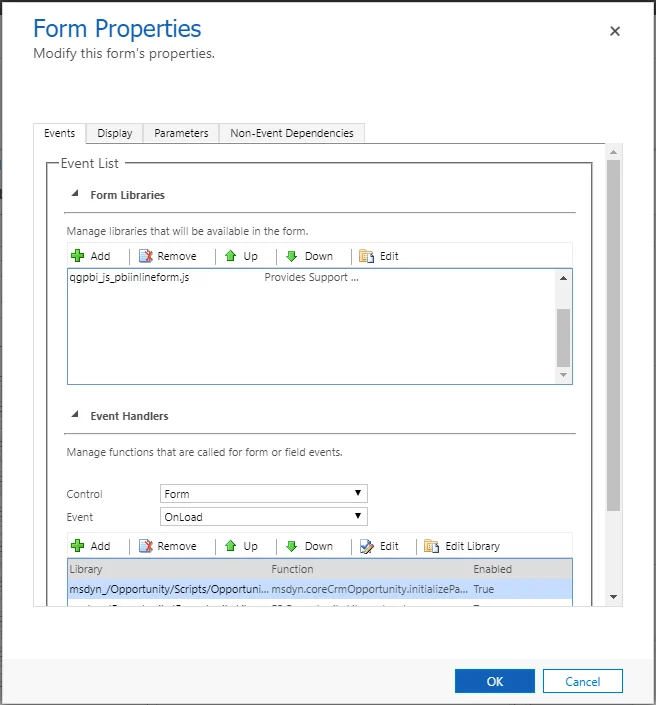Select the msdyn_/Opportunity/Scripts handler row
Viewport: 656px width, 705px height.
(x=320, y=589)
